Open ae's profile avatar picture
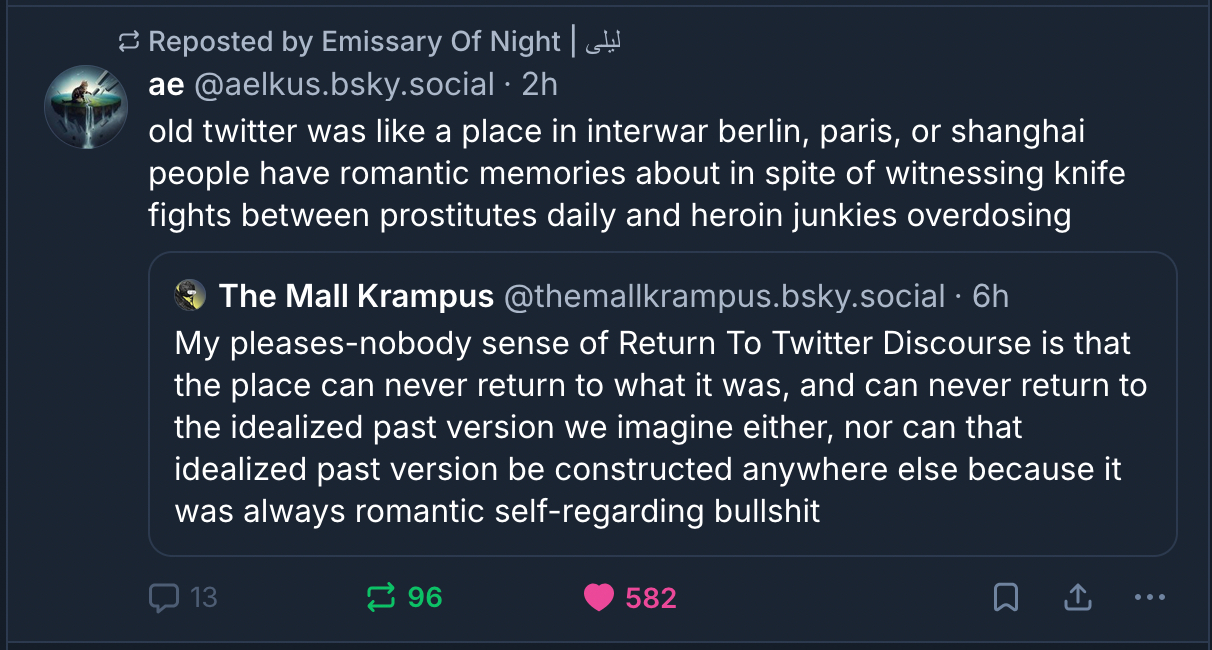The image size is (1212, 650). click(86, 107)
